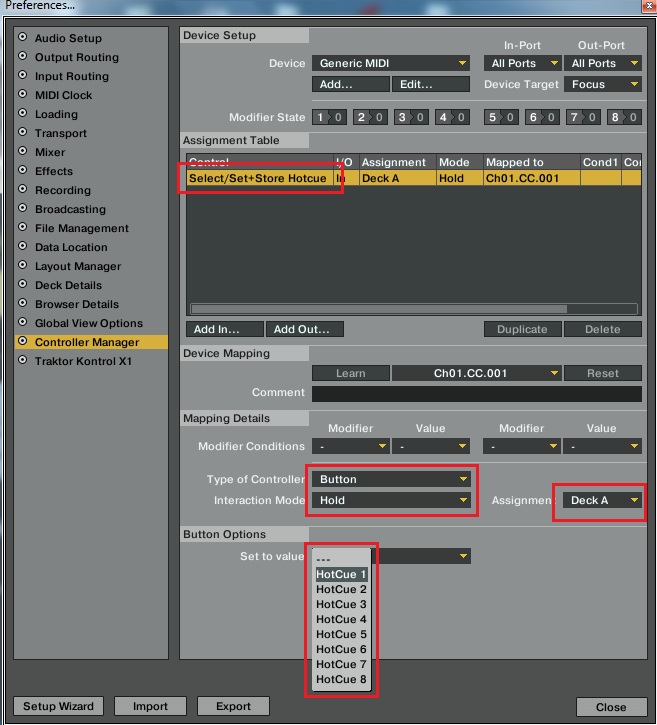
Task: Open the Device dropdown showing Generic MIDI
Action: pos(391,63)
